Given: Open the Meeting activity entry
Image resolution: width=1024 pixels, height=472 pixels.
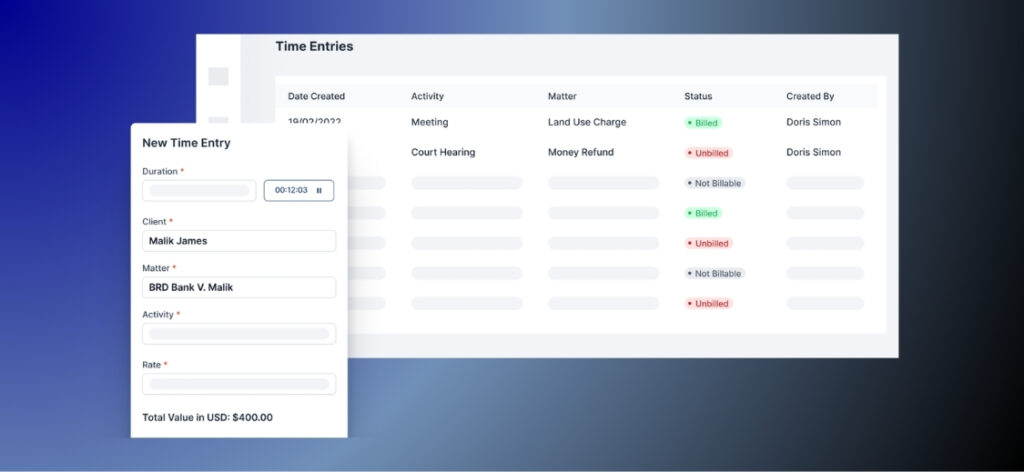Looking at the screenshot, I should click(429, 122).
